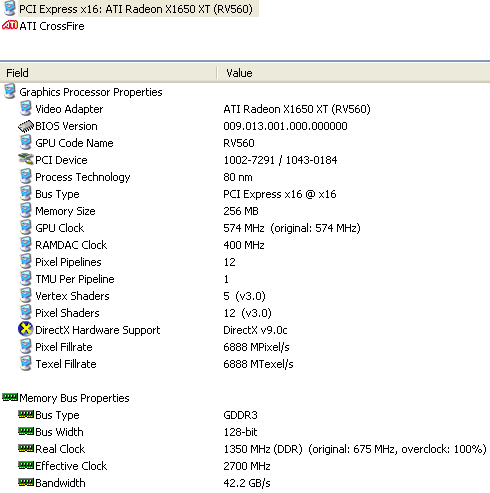This screenshot has height=493, width=490.
Task: Click the Texel Fillrate icon
Action: (26, 363)
